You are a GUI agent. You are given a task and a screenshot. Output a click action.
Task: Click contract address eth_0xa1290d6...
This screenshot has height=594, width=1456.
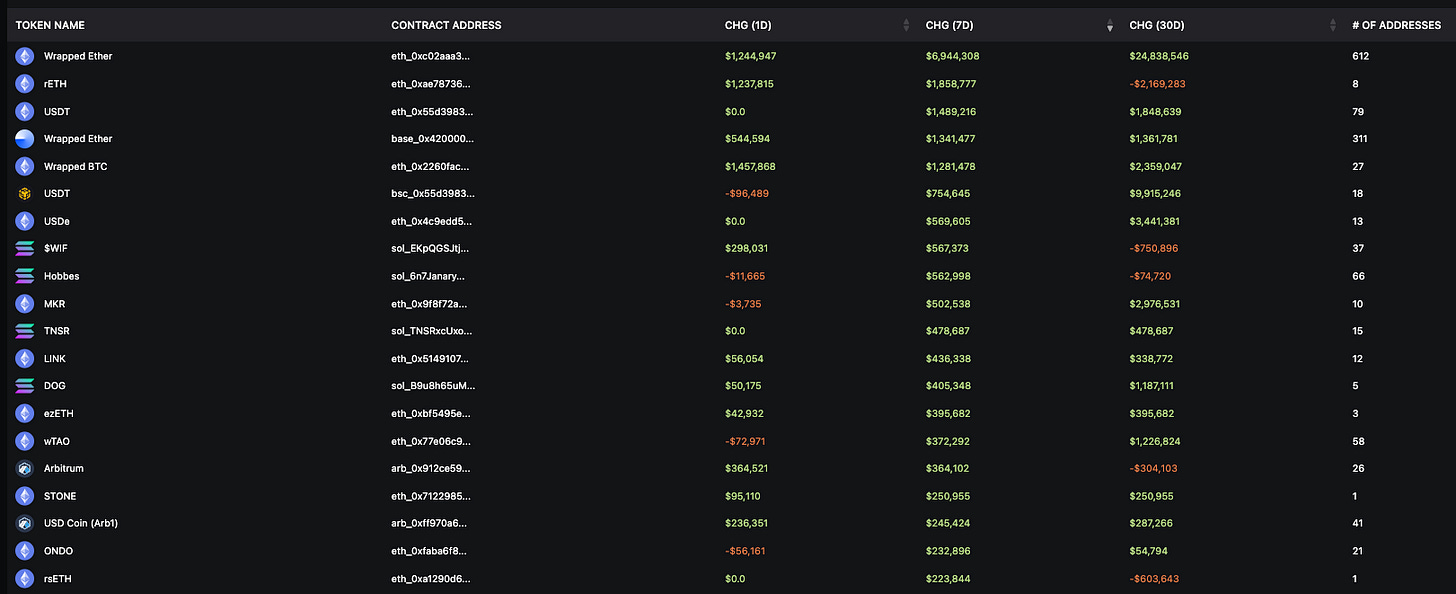pos(430,579)
